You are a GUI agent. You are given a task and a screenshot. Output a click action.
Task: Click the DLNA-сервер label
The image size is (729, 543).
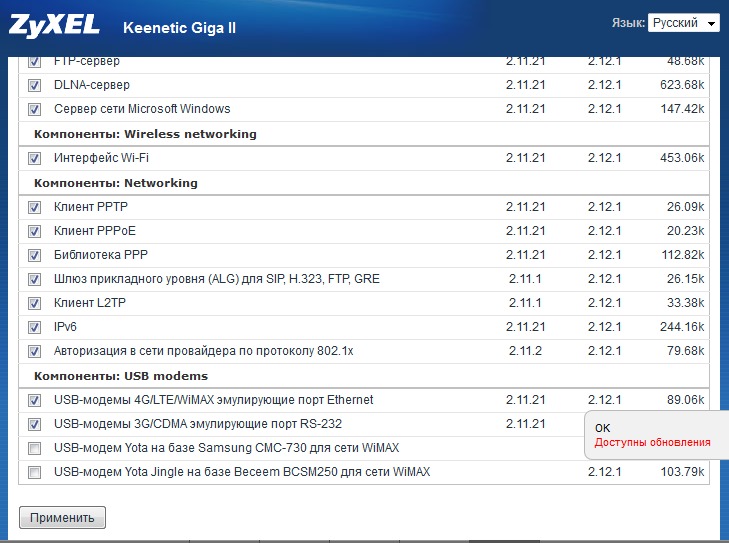click(92, 85)
